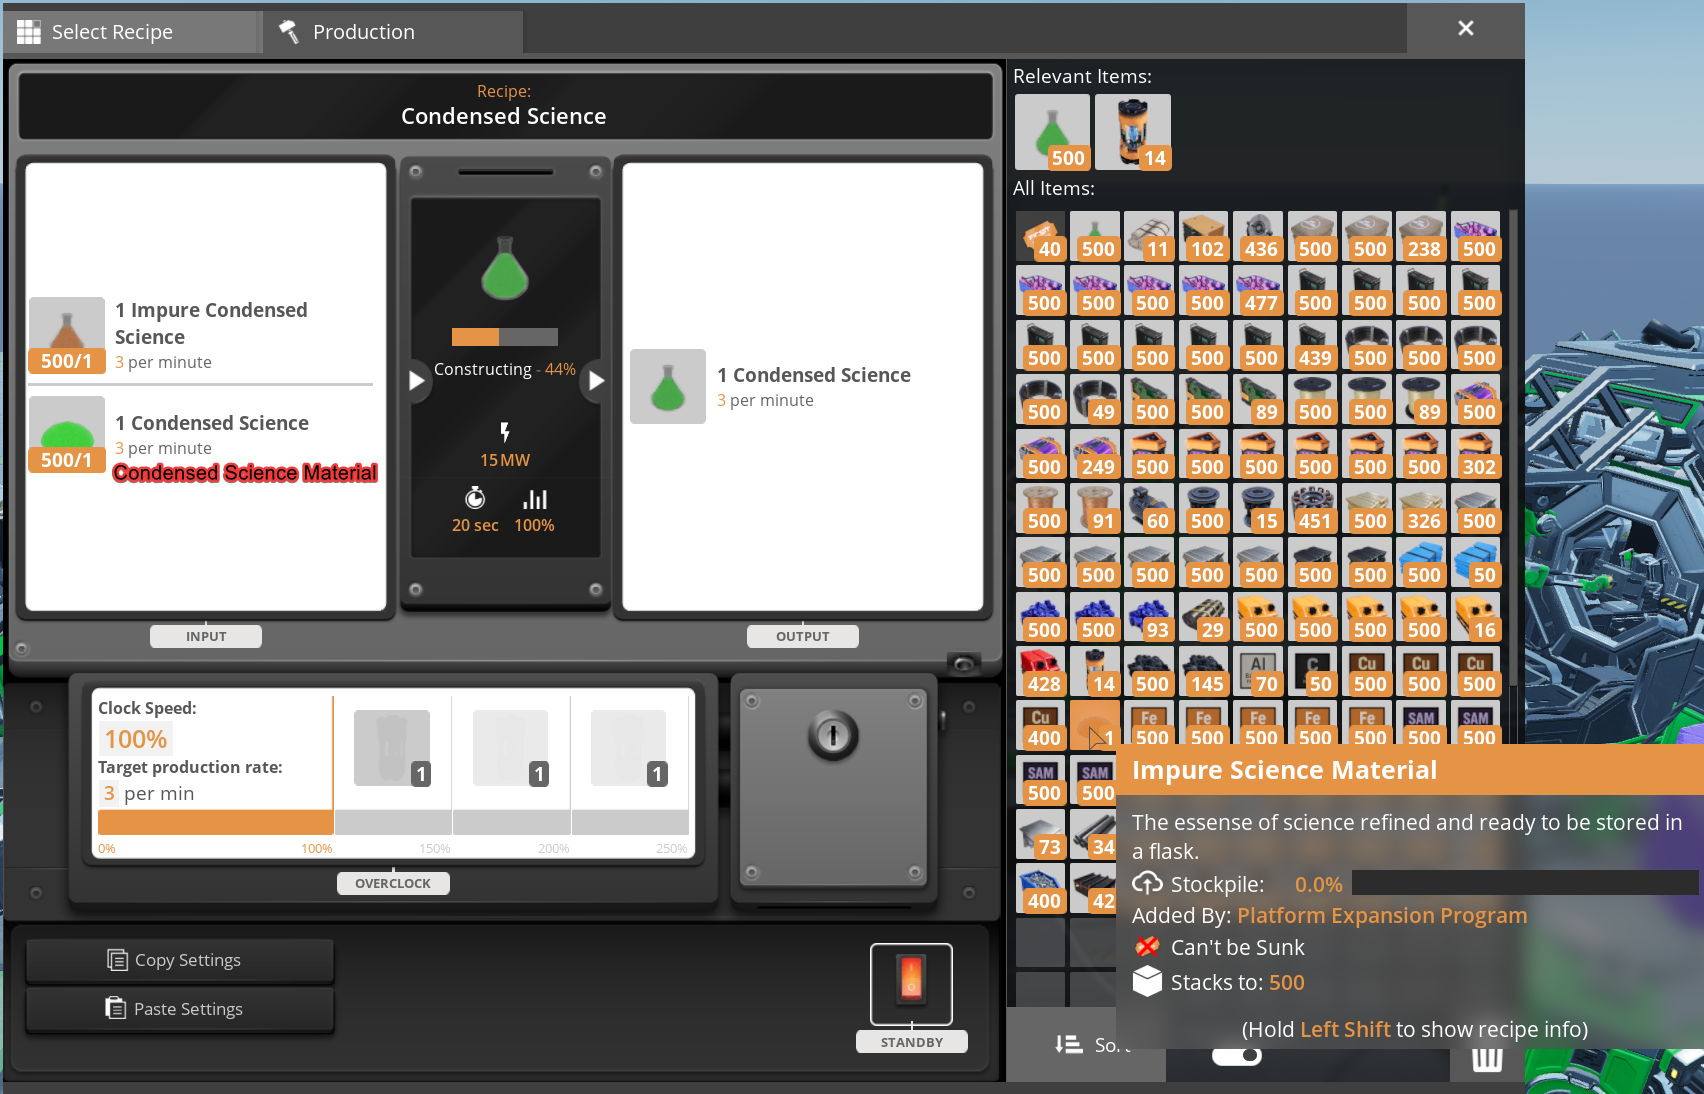Select the 14-count canister in Relevant Items
The width and height of the screenshot is (1704, 1094).
1133,132
